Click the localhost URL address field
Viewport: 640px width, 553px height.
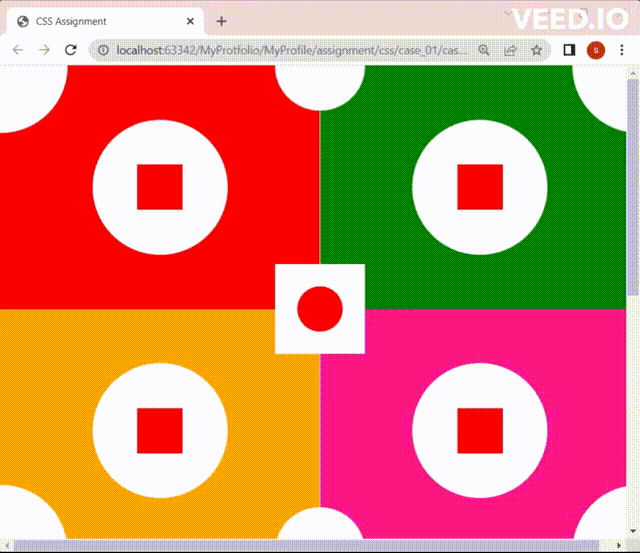pos(280,50)
